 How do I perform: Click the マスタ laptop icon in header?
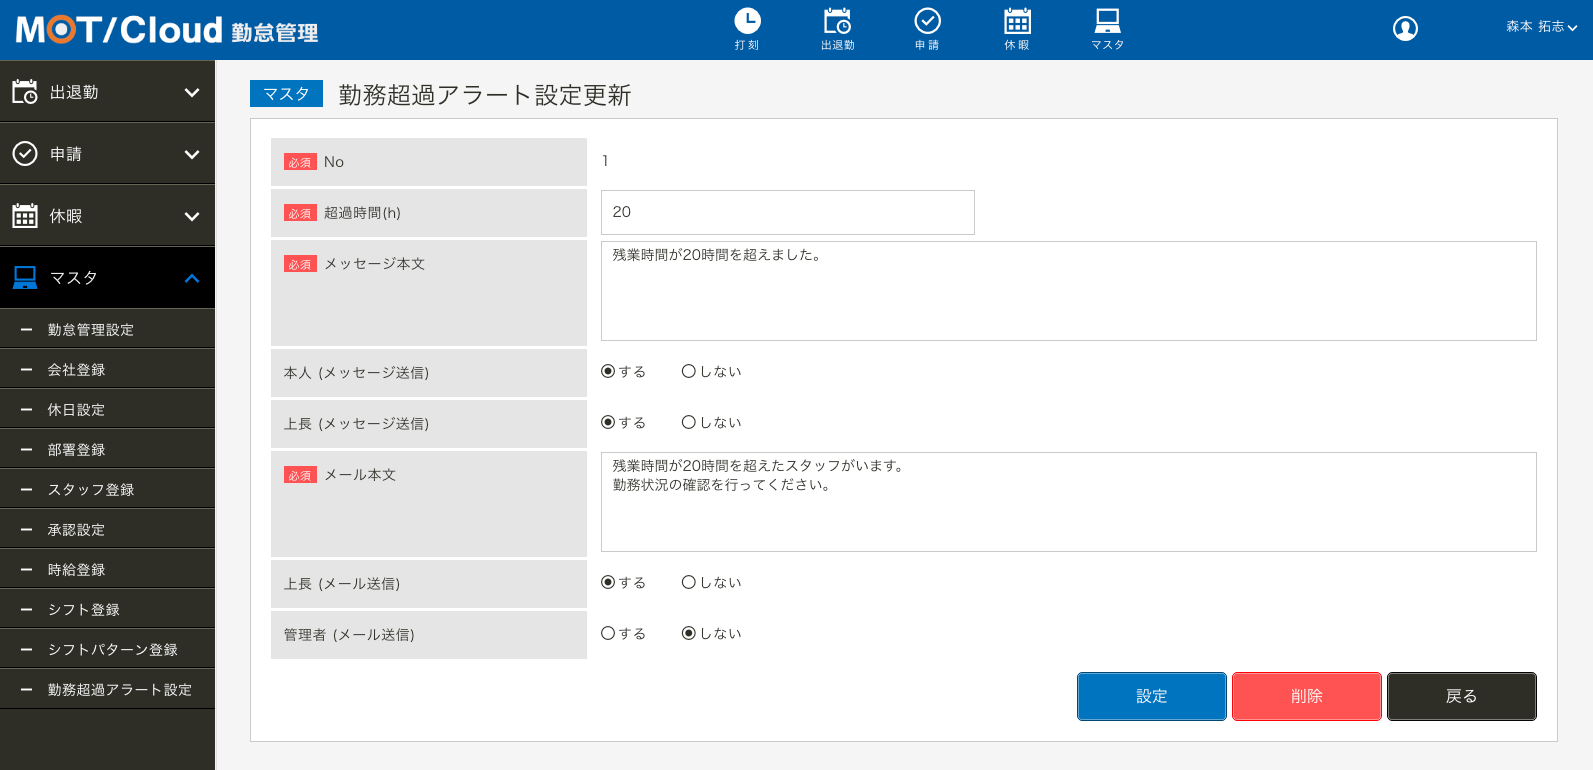click(x=1107, y=21)
